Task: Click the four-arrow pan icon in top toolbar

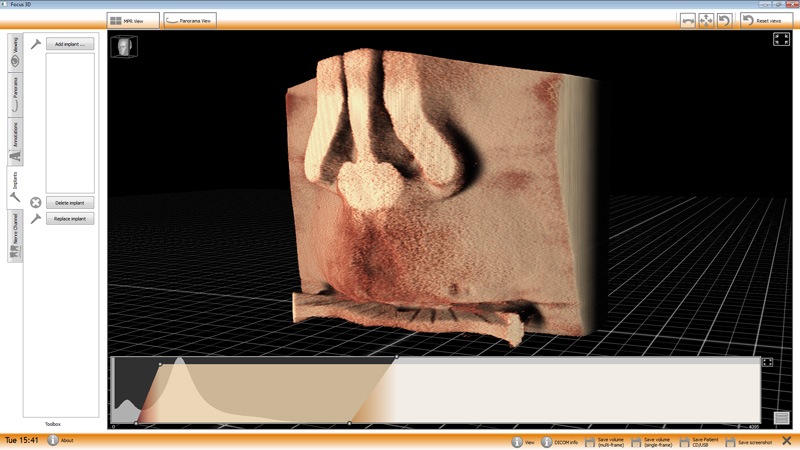Action: coord(706,20)
